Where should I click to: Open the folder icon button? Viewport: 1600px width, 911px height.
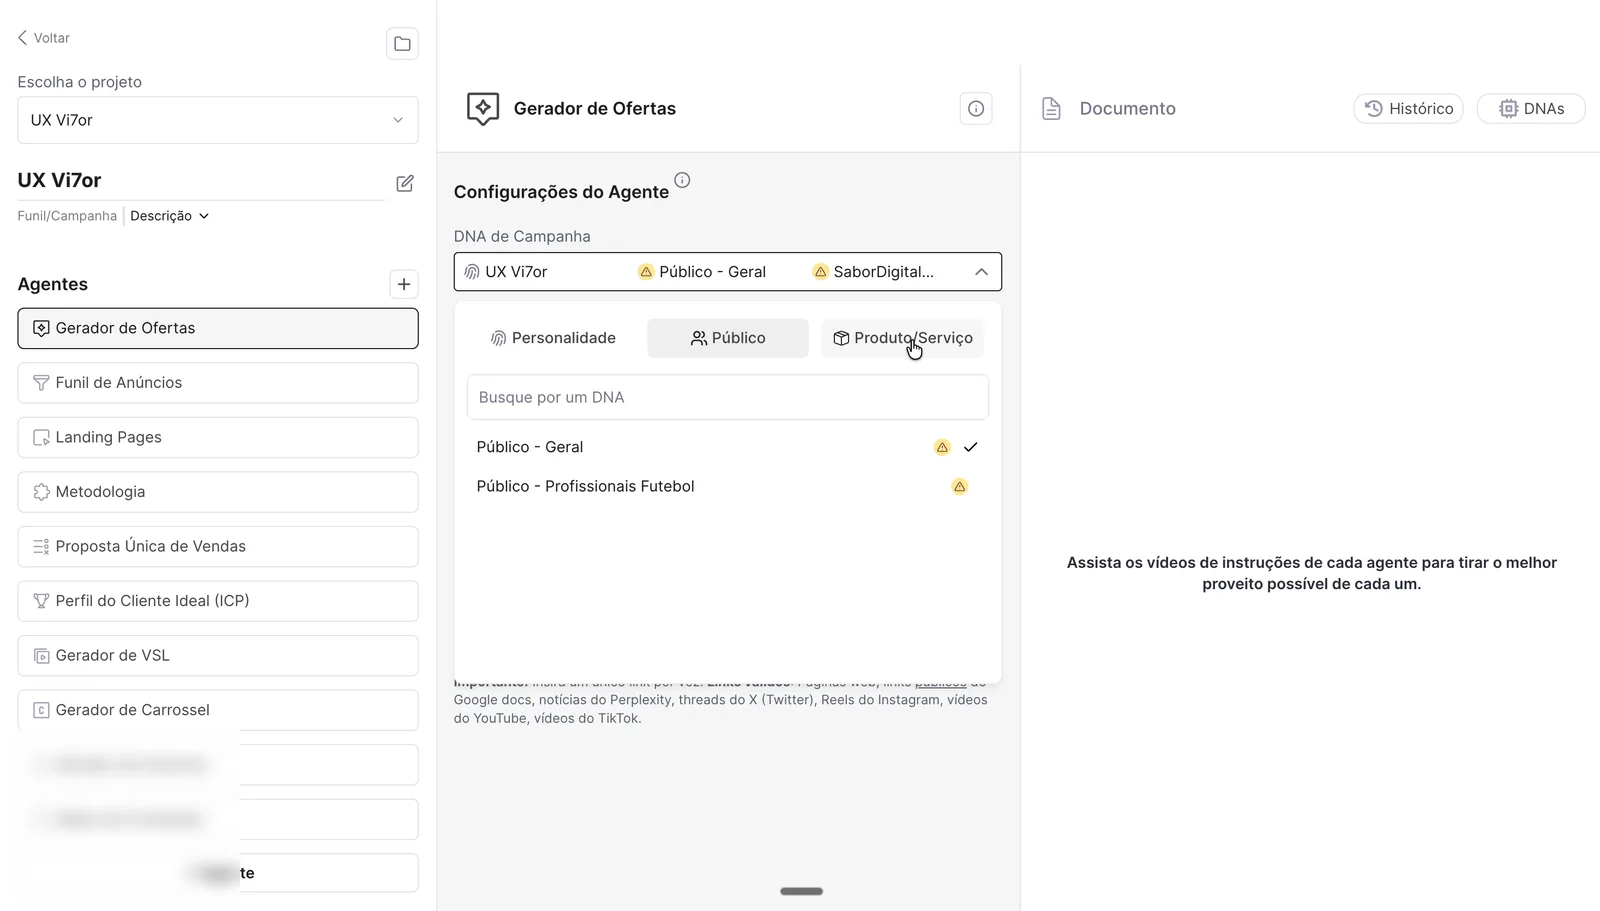402,44
